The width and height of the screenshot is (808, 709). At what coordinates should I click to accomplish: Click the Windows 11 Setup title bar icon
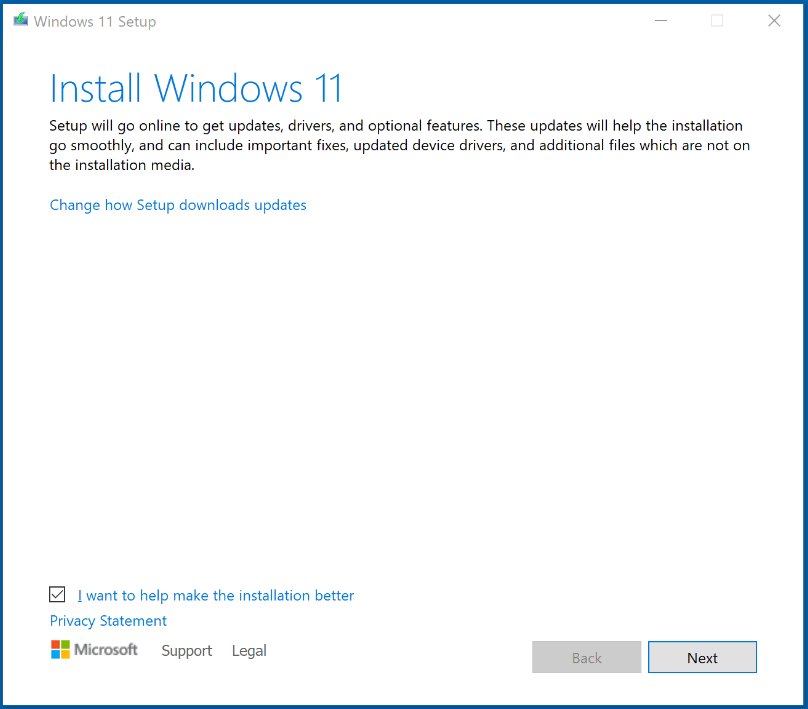21,20
